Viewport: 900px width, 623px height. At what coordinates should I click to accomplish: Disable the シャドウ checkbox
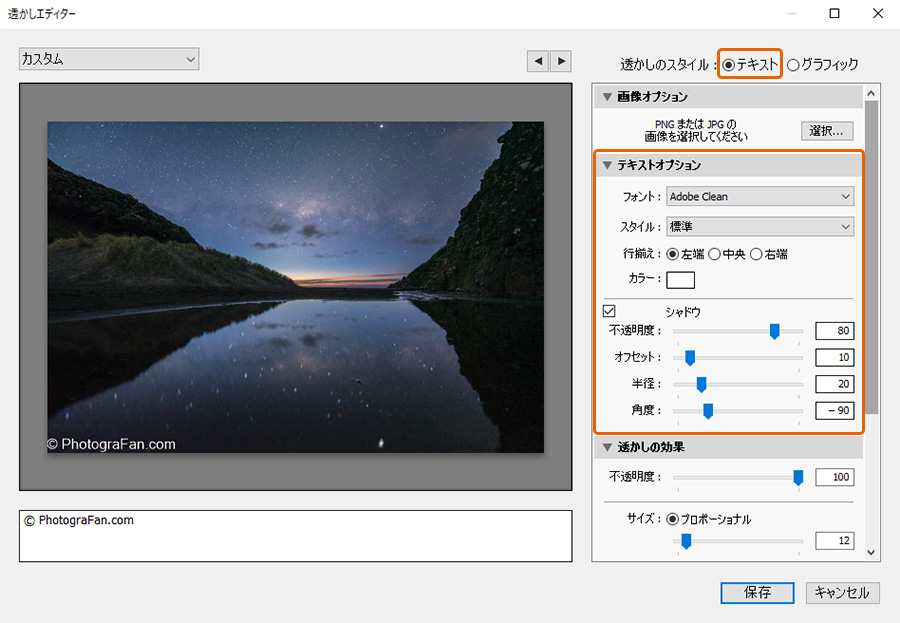point(609,311)
